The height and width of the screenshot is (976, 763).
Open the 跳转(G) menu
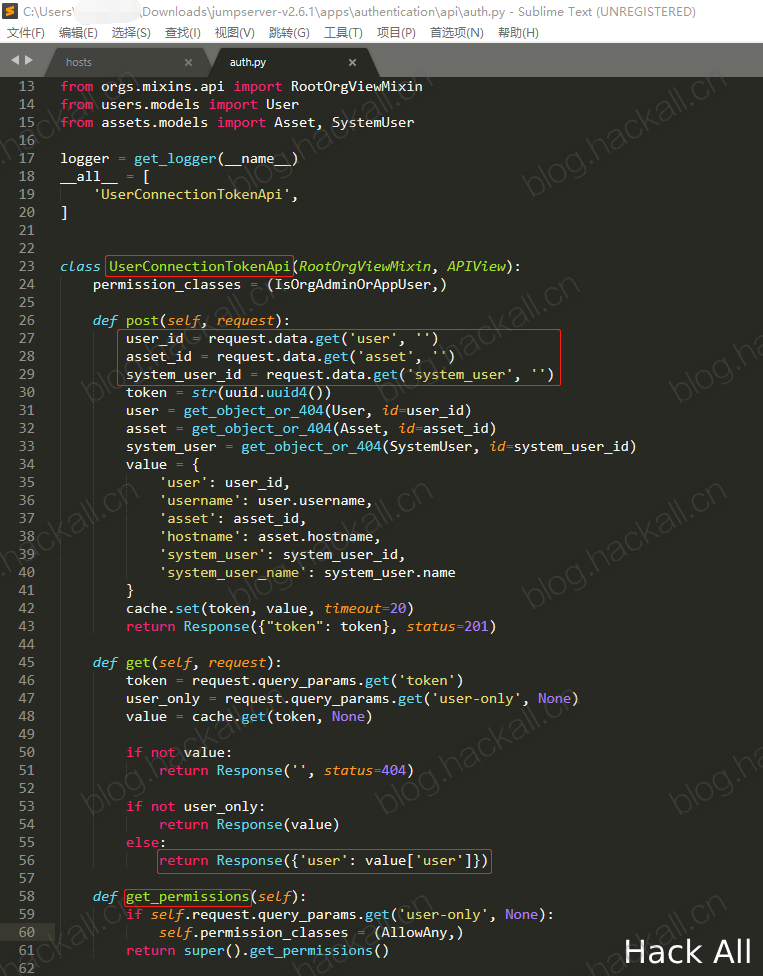pyautogui.click(x=289, y=32)
